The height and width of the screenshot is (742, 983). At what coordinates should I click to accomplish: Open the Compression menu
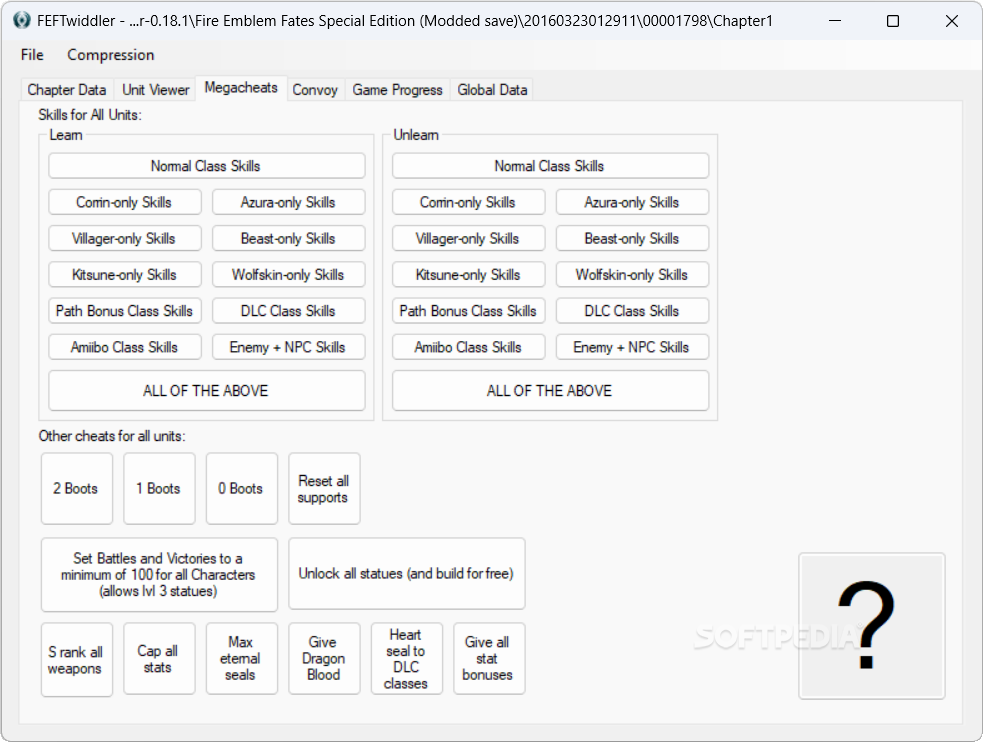(x=110, y=55)
